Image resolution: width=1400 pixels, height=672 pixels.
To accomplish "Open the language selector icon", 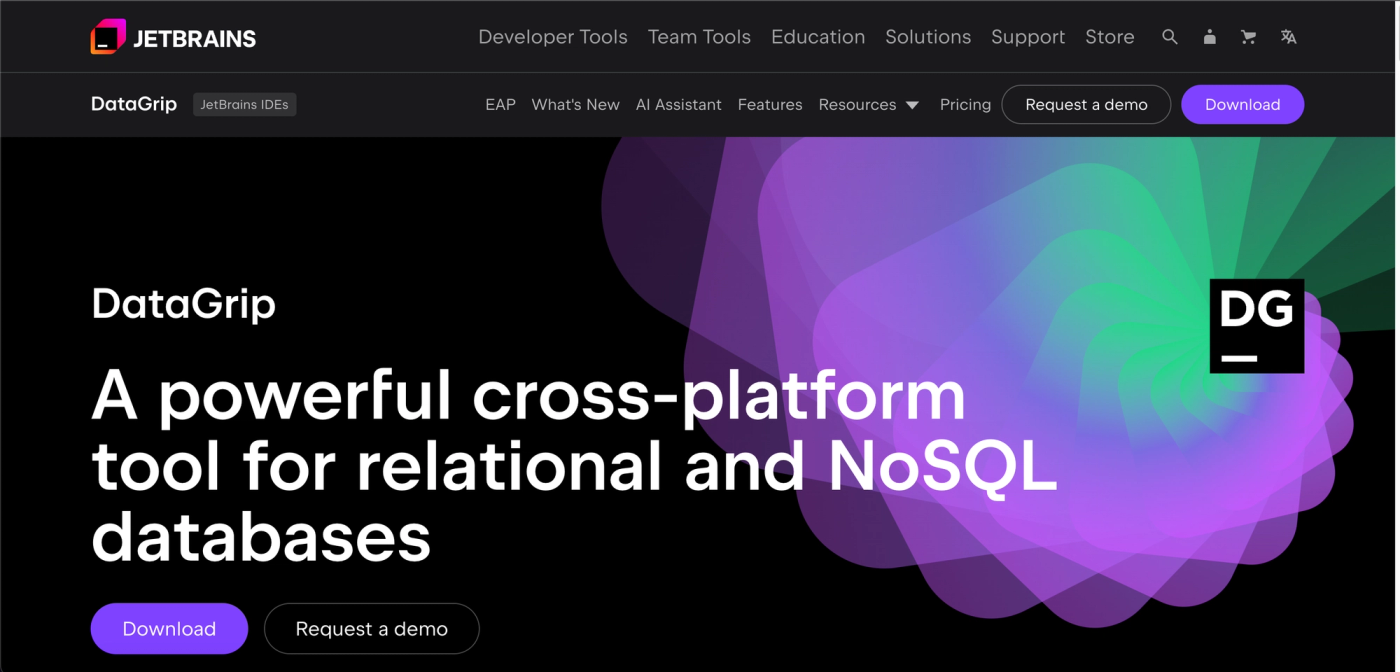I will tap(1289, 37).
